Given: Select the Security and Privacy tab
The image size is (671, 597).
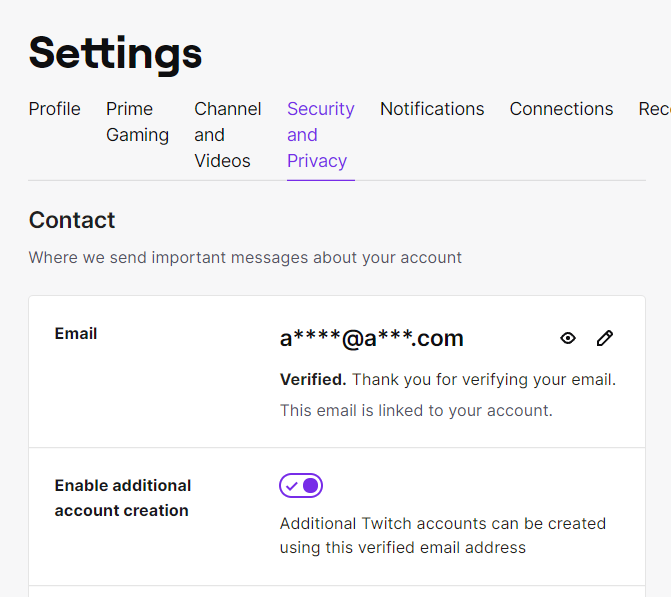Looking at the screenshot, I should tap(321, 135).
